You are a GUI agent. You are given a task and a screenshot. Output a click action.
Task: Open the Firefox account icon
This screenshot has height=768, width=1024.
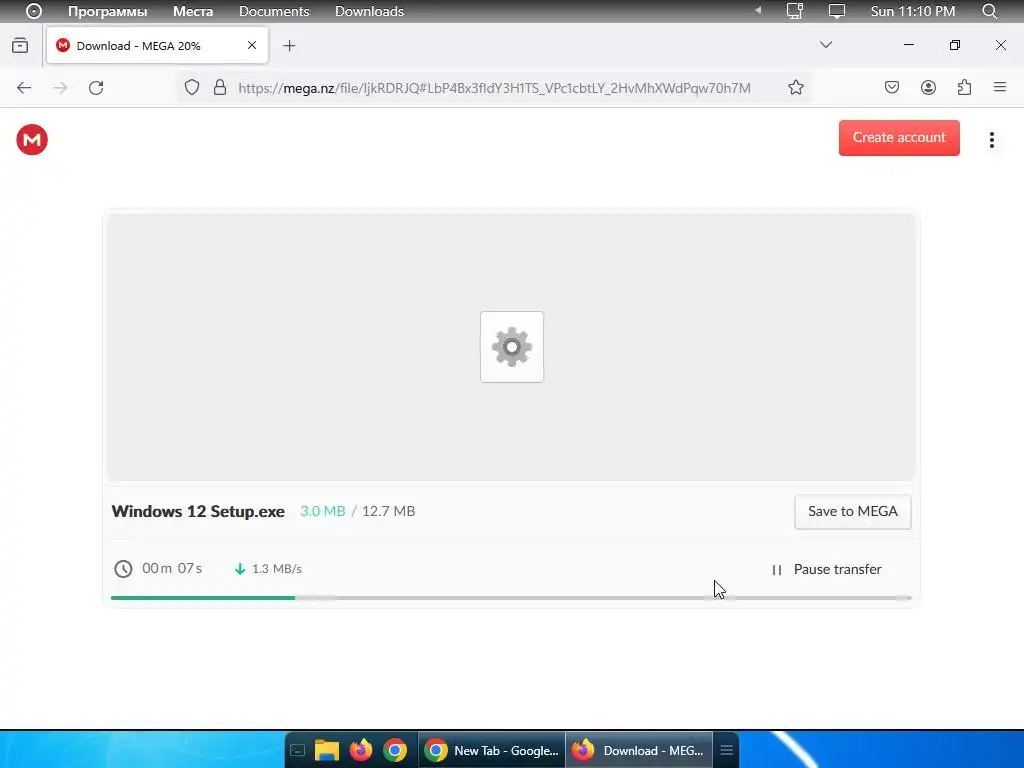click(928, 88)
